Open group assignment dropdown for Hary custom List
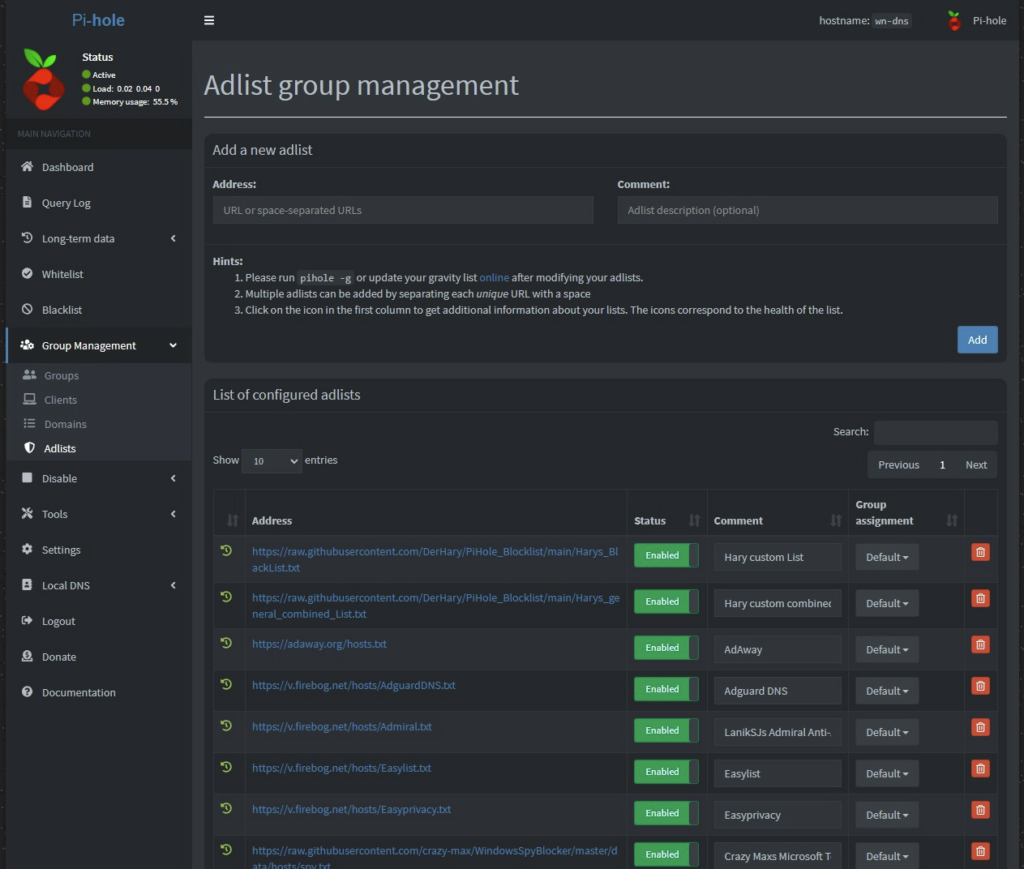Image resolution: width=1024 pixels, height=869 pixels. pos(887,558)
